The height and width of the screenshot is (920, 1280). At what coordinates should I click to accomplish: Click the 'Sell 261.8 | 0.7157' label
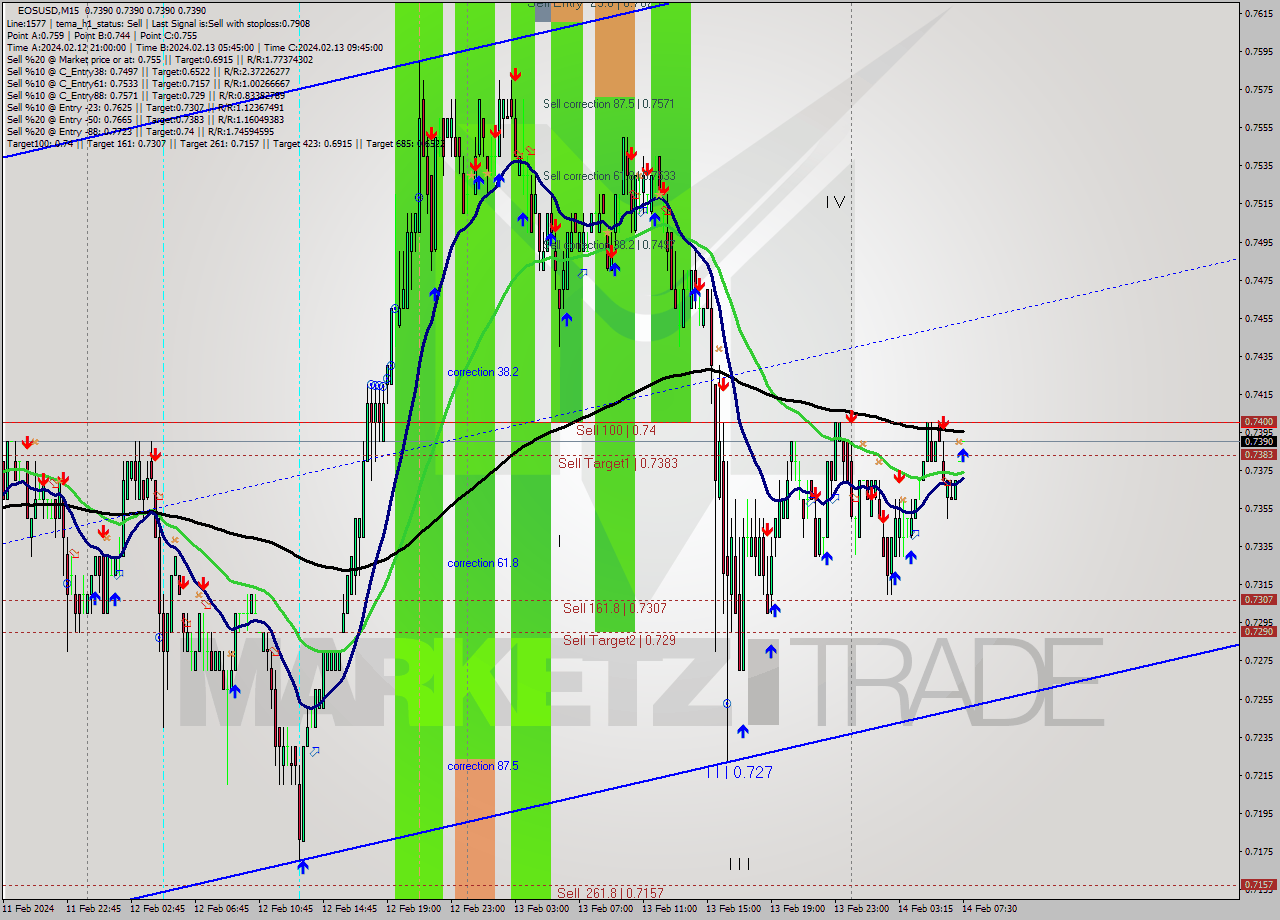pos(610,892)
